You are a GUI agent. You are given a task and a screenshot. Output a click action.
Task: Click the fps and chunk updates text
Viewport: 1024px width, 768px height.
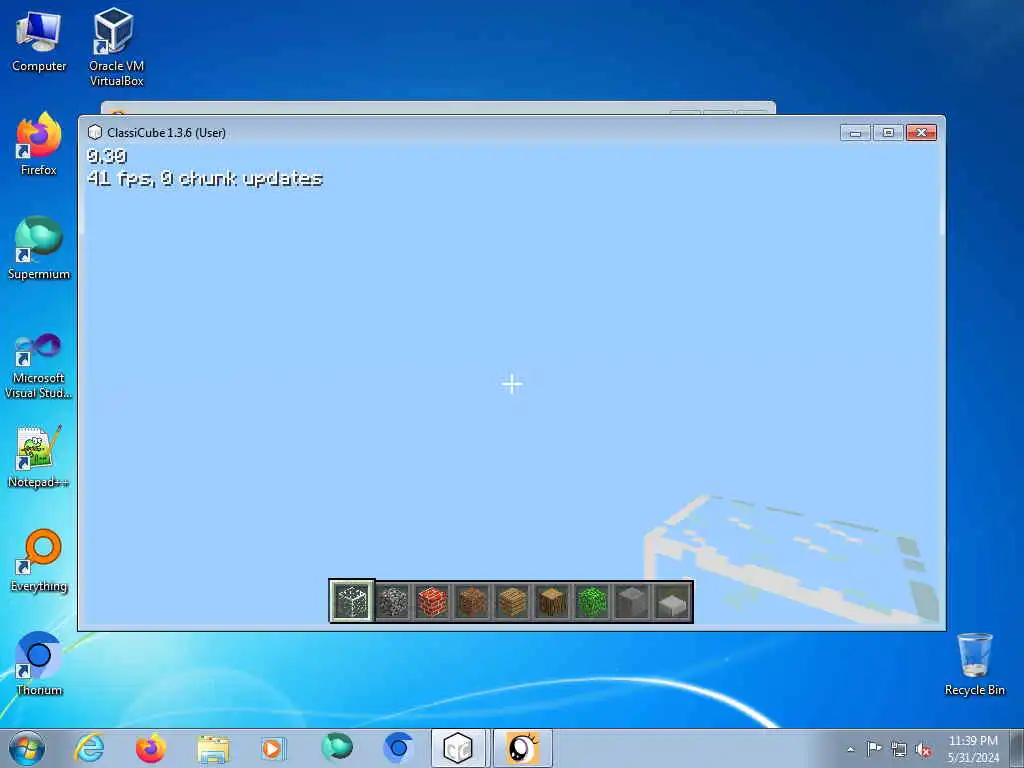(x=205, y=178)
